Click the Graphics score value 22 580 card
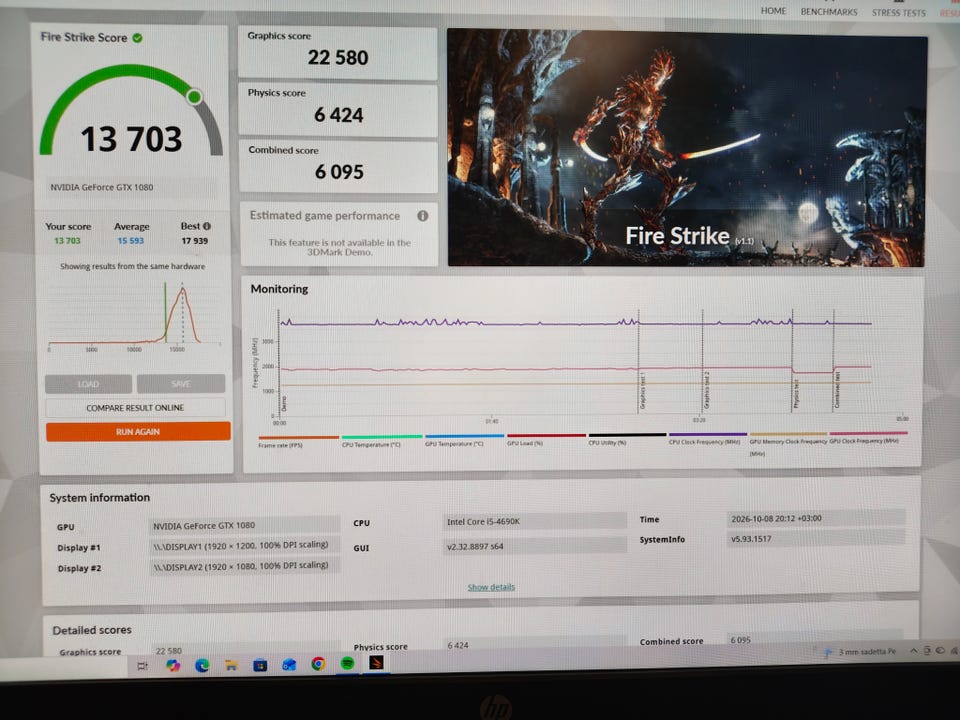This screenshot has height=720, width=960. [337, 53]
